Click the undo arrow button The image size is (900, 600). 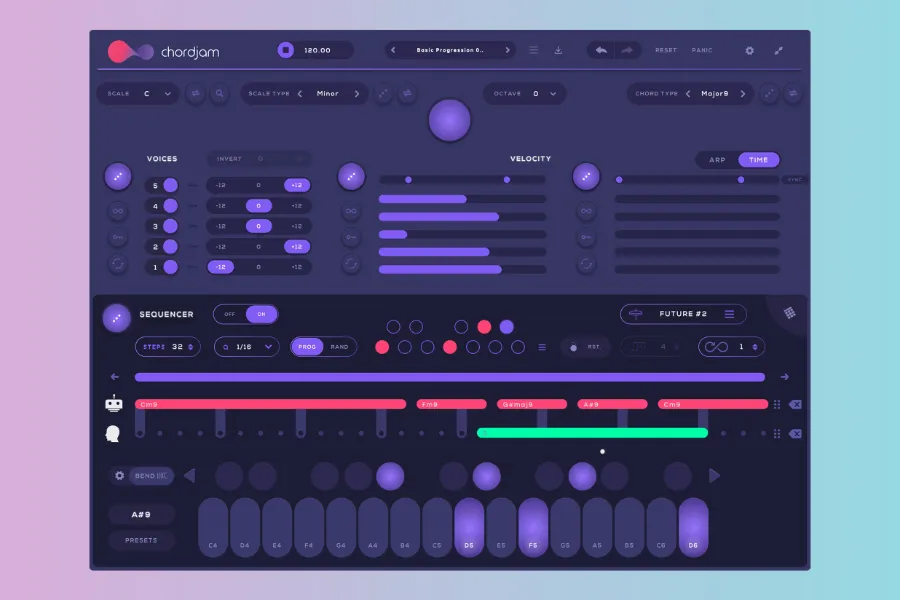pos(601,50)
